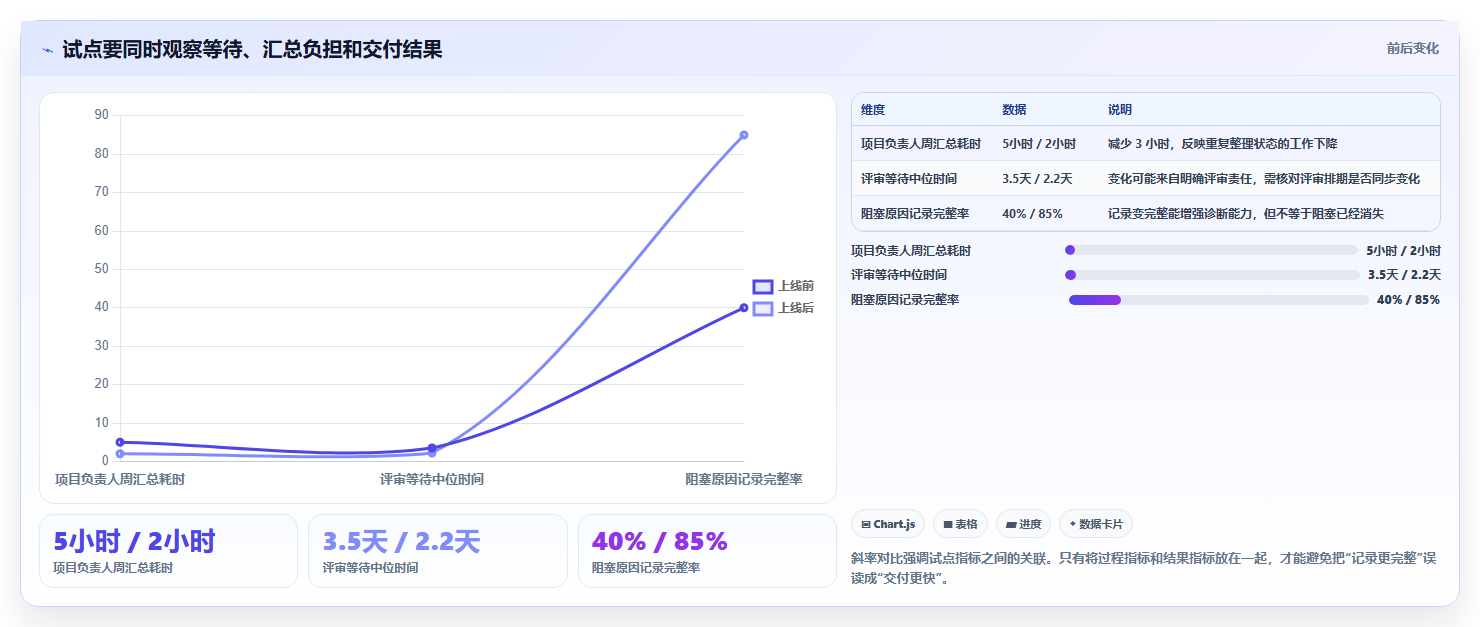
Task: Click the 维度 column header
Action: (x=873, y=110)
